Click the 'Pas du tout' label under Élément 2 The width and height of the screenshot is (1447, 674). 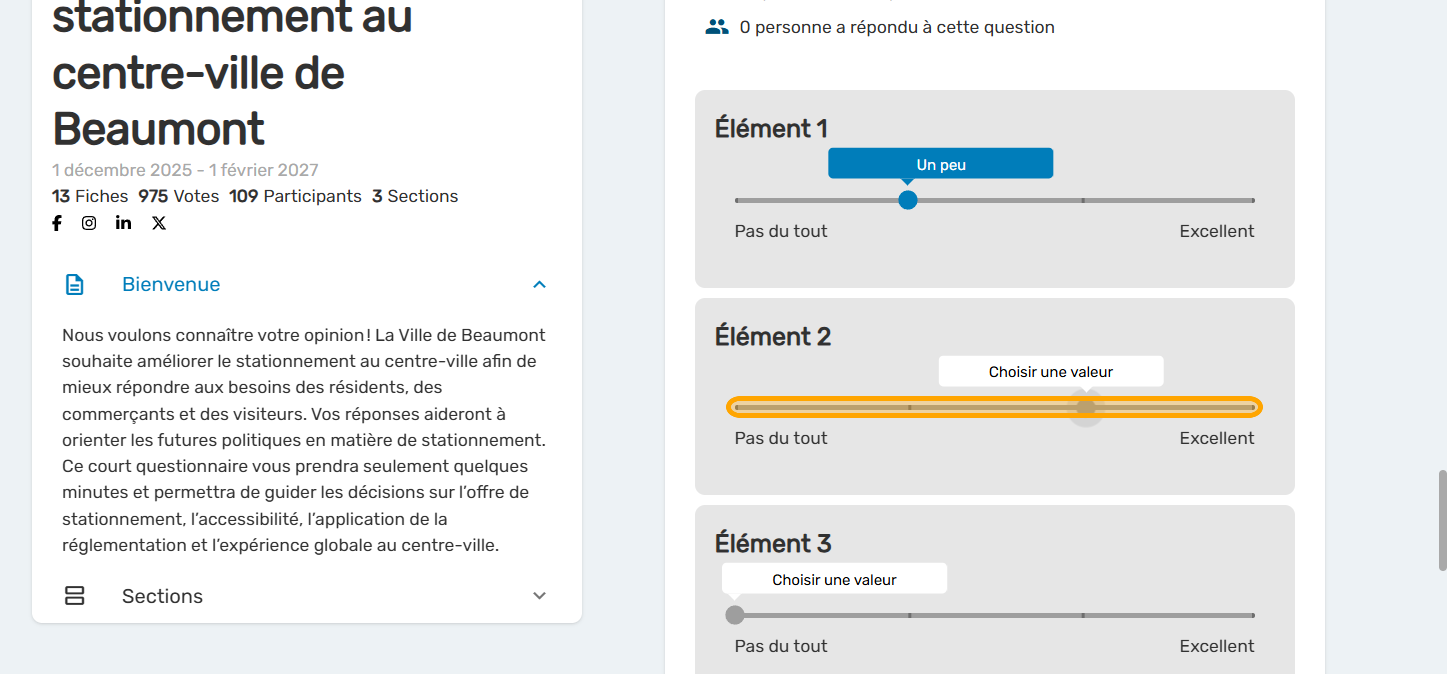(781, 438)
